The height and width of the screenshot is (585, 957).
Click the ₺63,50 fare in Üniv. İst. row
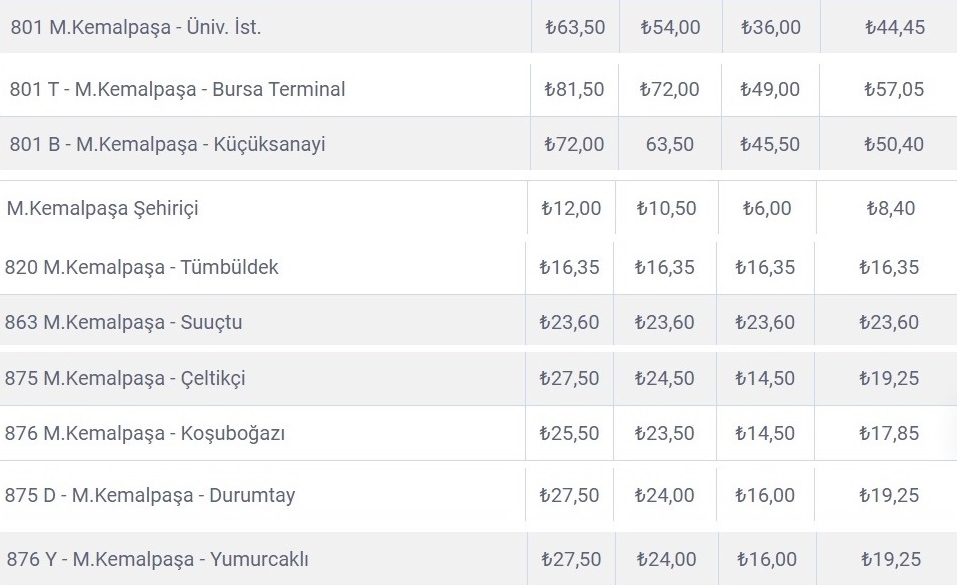(x=575, y=28)
